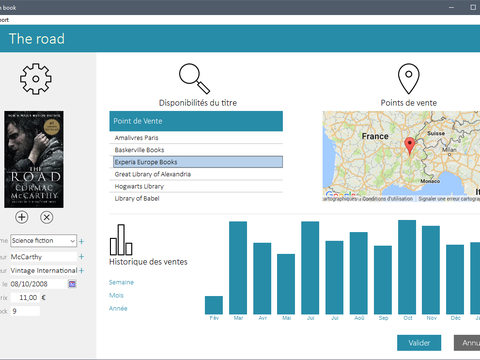
Task: Click the Point de Vente column header
Action: [196, 121]
